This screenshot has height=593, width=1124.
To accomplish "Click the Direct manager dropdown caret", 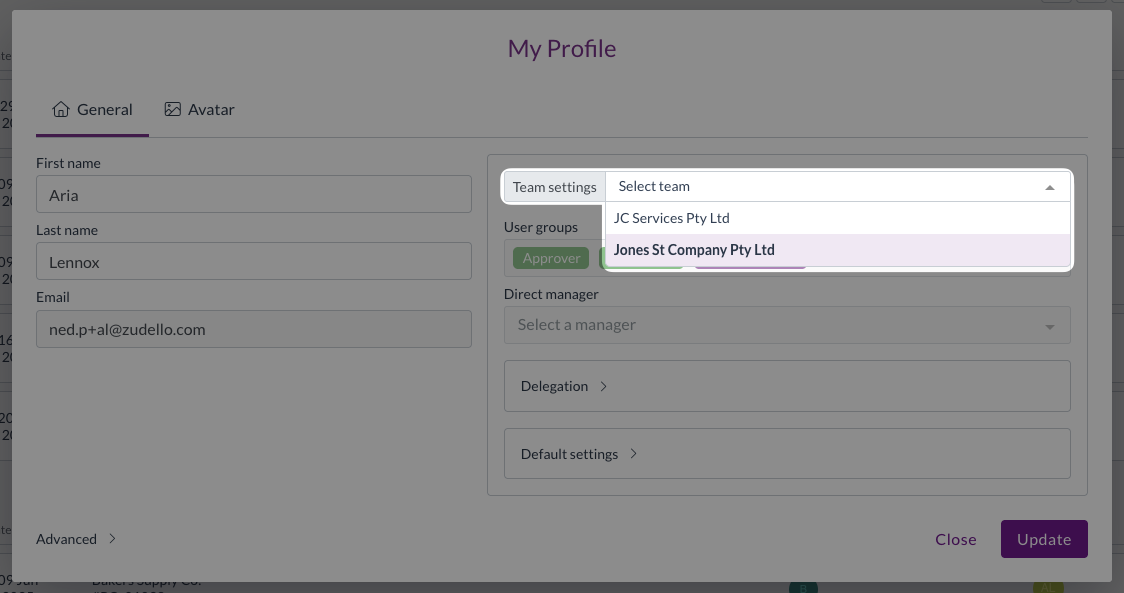I will point(1049,326).
